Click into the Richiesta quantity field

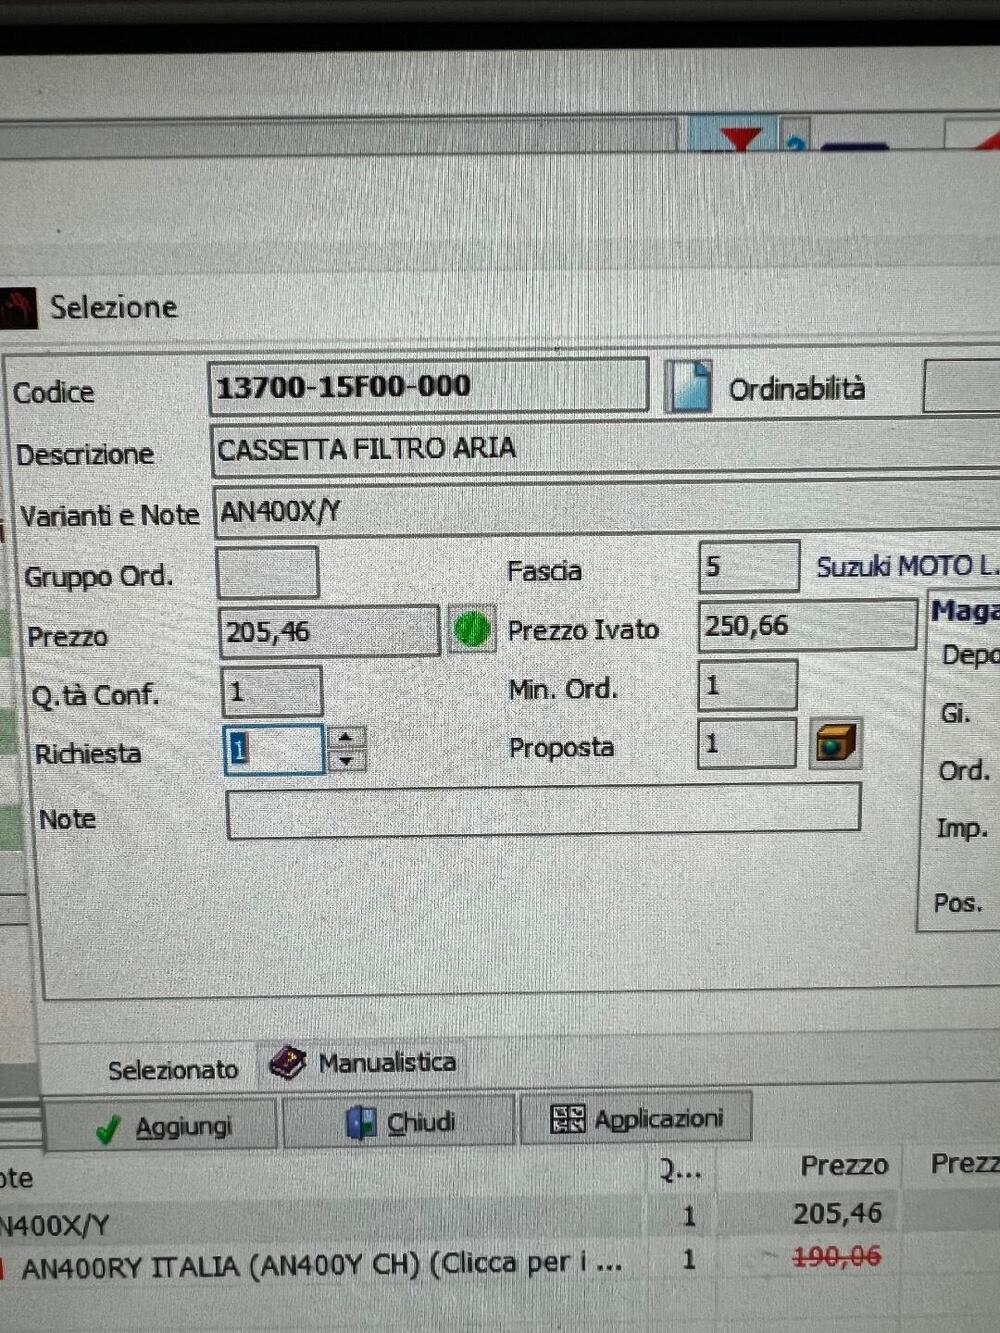pos(274,750)
